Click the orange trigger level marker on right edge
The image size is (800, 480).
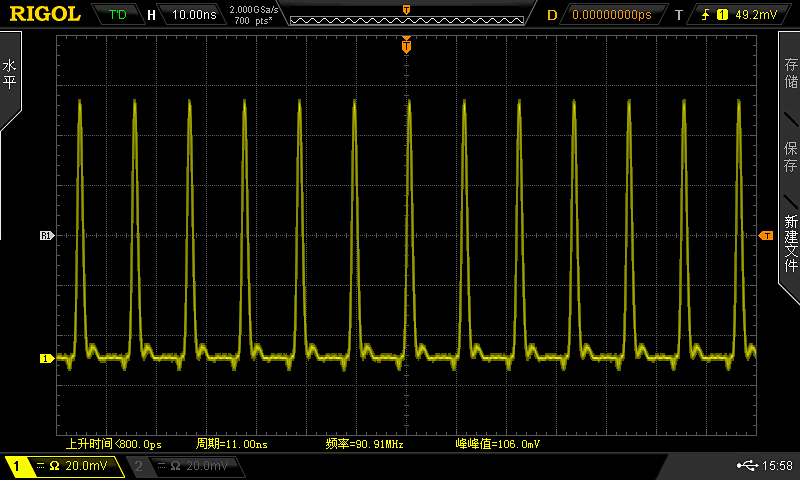pyautogui.click(x=767, y=235)
